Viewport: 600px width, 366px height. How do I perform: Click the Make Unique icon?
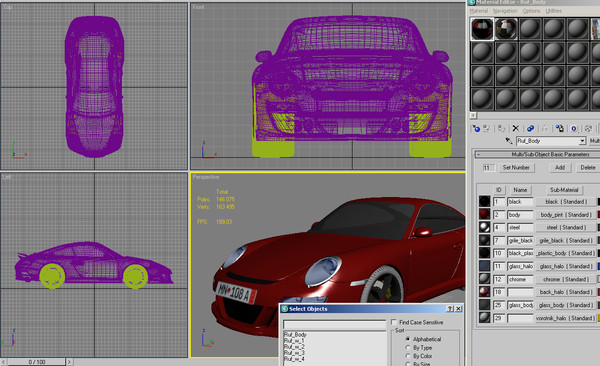(x=544, y=129)
